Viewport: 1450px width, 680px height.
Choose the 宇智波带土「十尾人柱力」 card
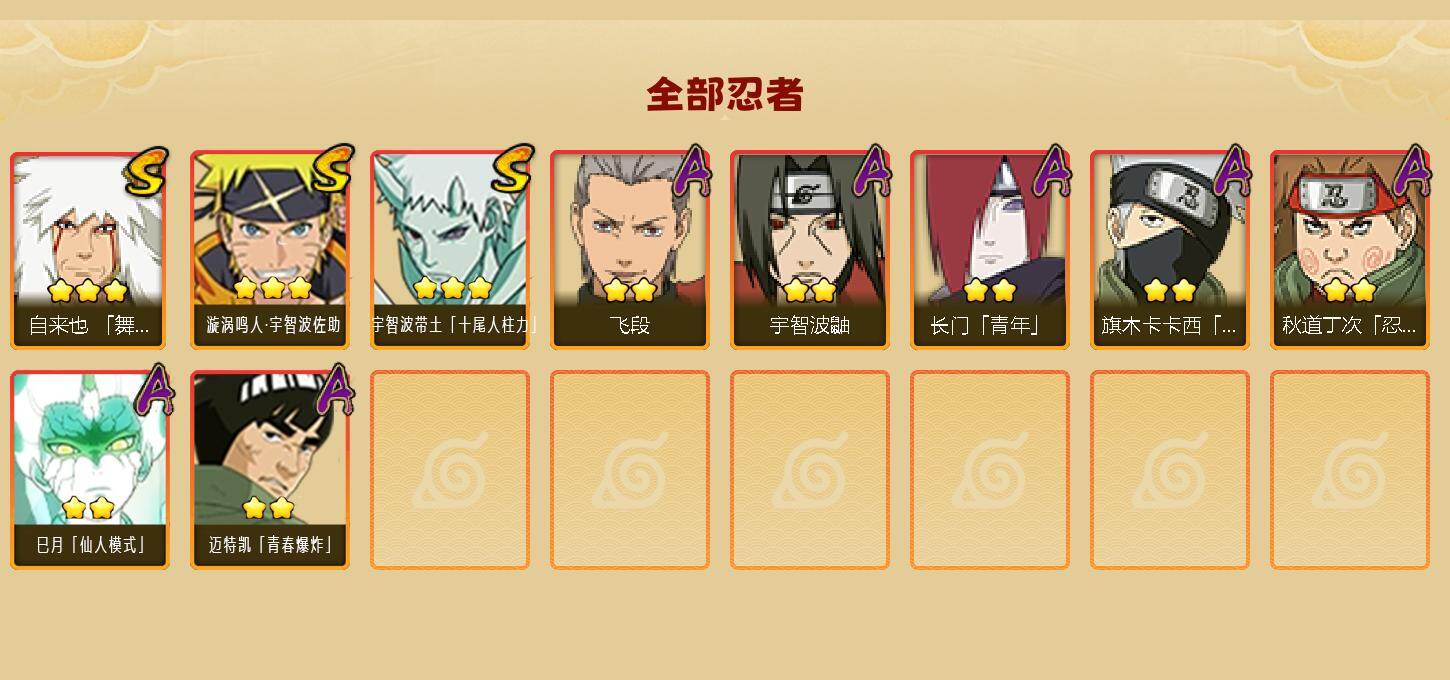(x=450, y=250)
